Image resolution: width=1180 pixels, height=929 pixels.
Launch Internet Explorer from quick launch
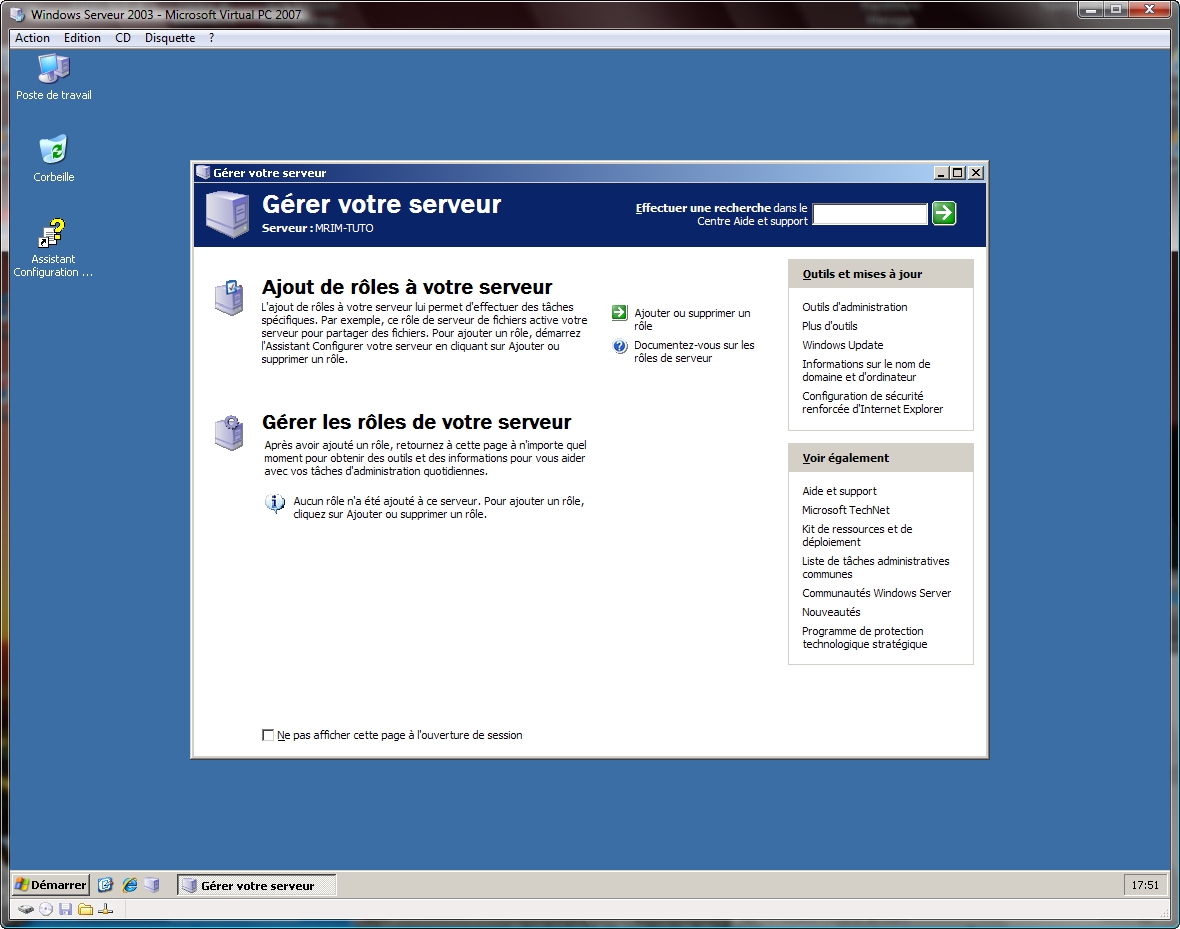coord(129,885)
